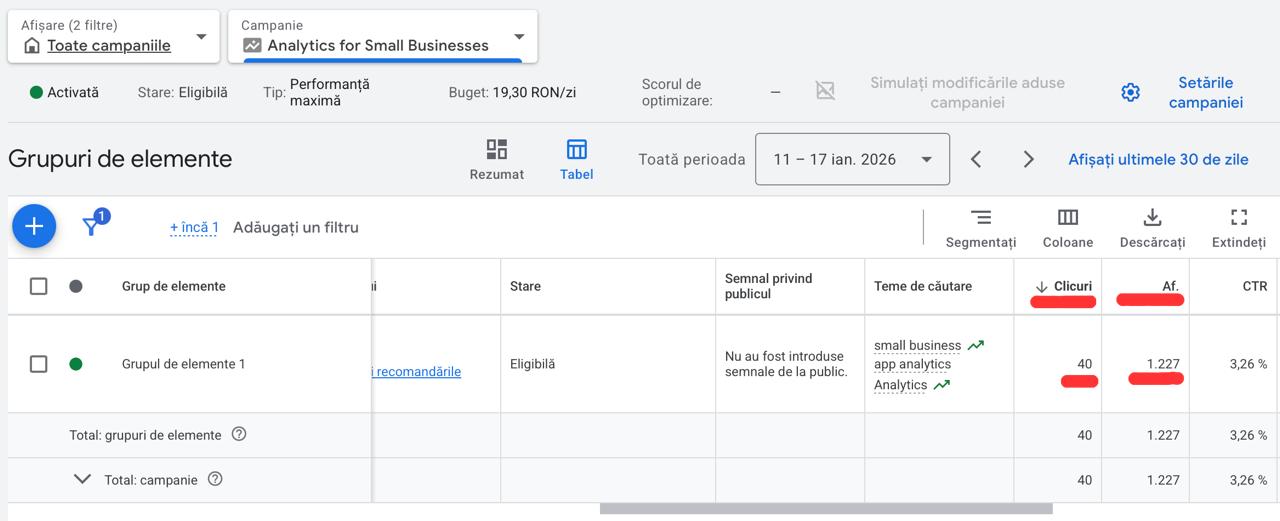Click Afișați ultimele 30 de zile link
The width and height of the screenshot is (1280, 521).
[x=1158, y=159]
